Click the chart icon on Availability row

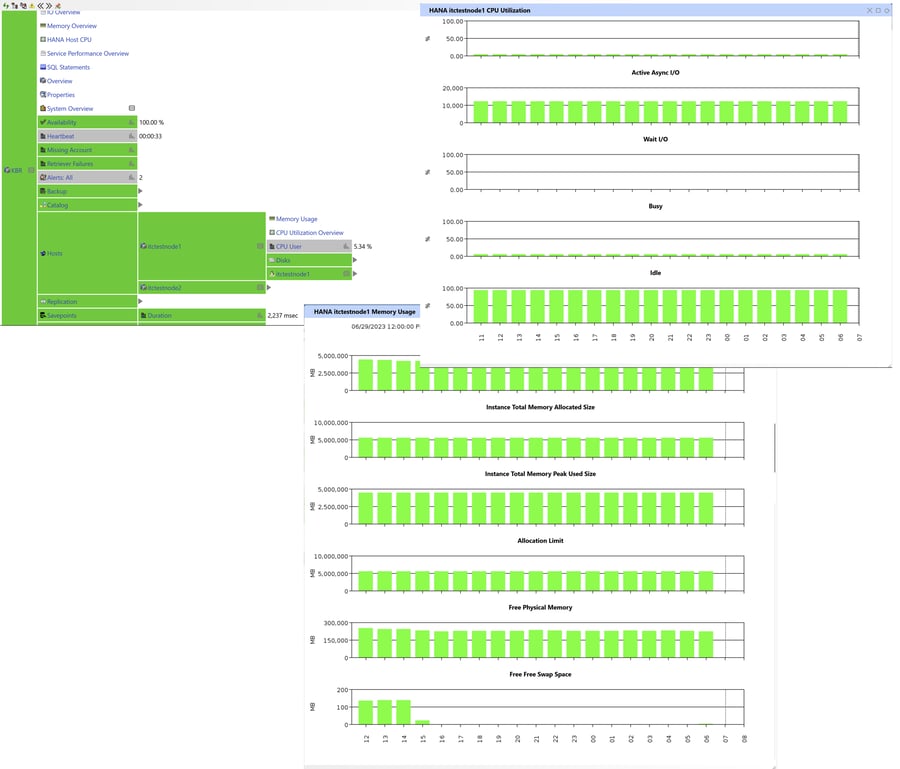click(x=131, y=122)
